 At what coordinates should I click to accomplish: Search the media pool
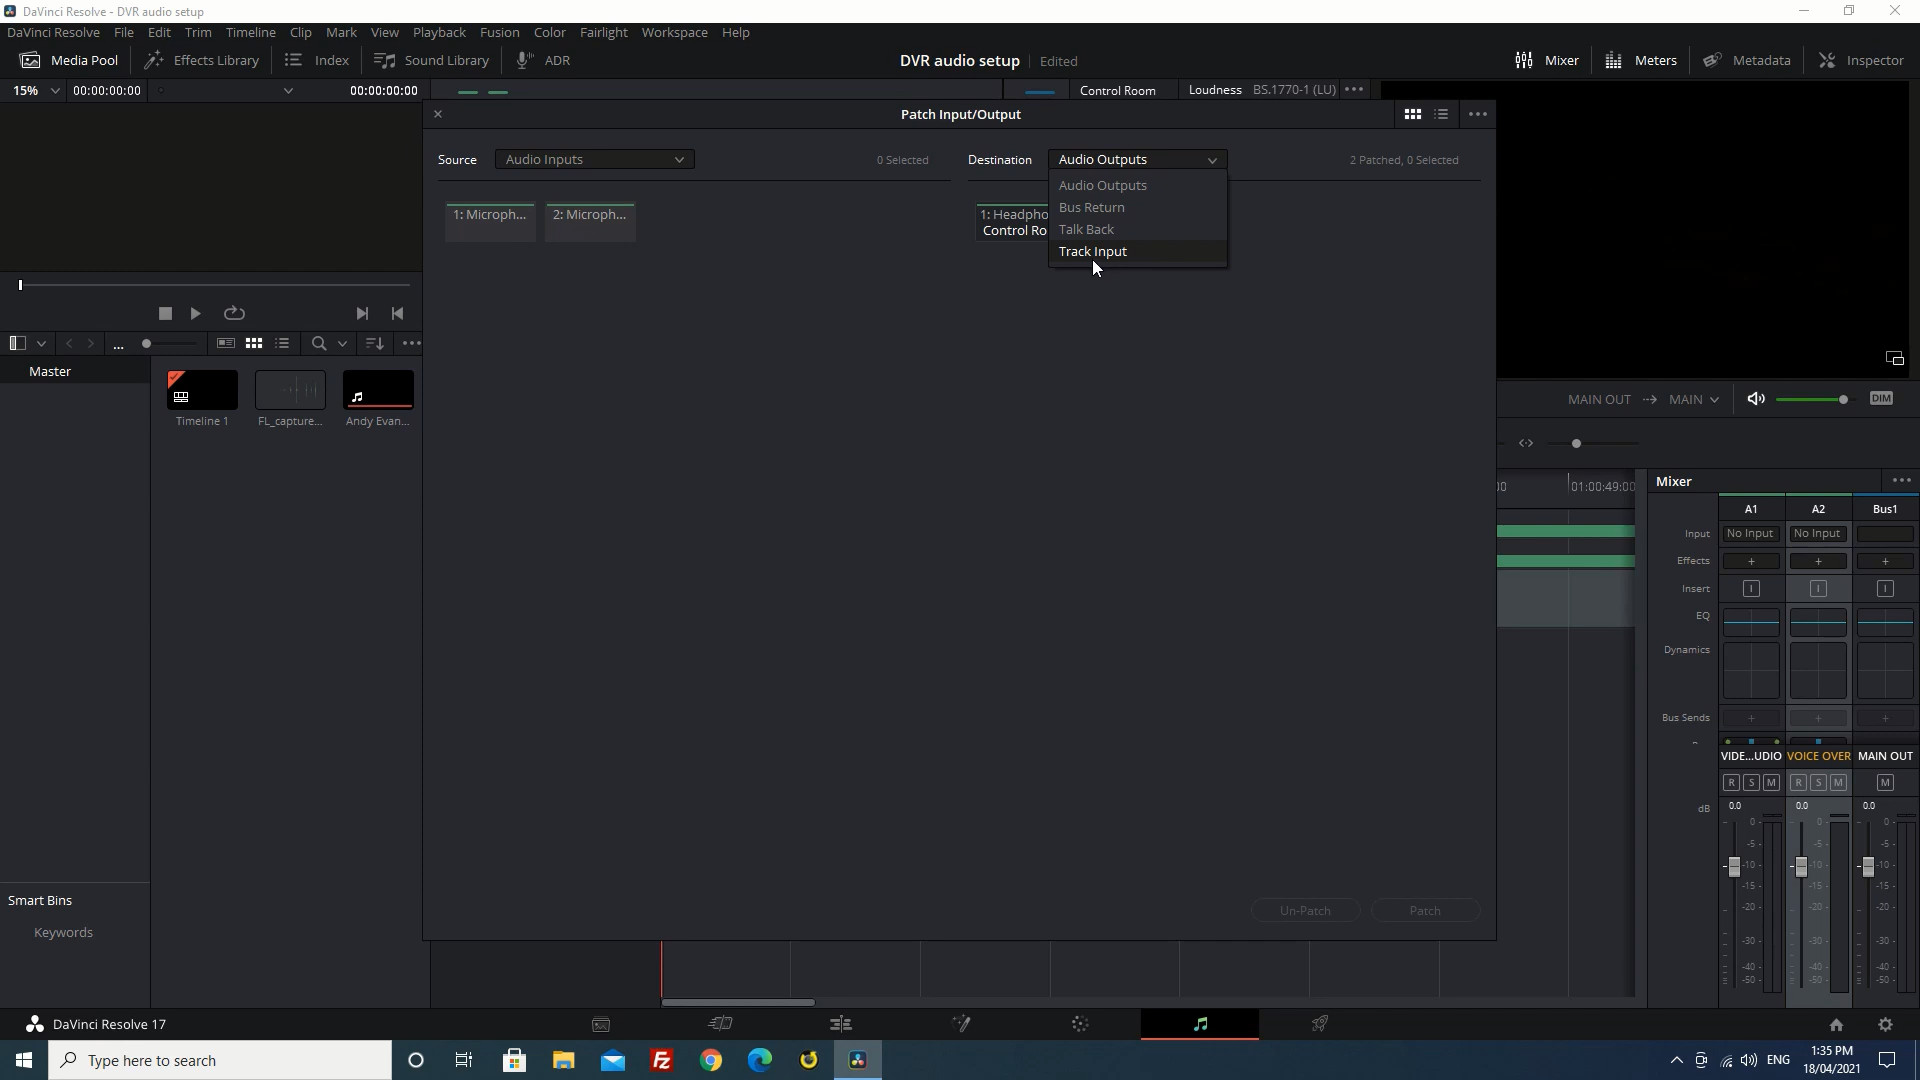tap(319, 343)
